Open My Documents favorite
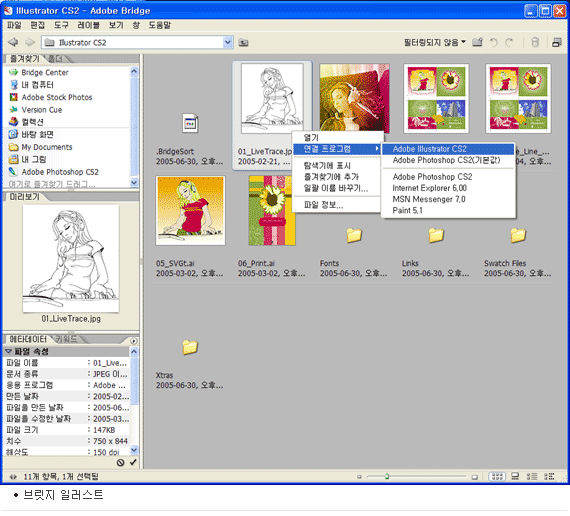 47,147
